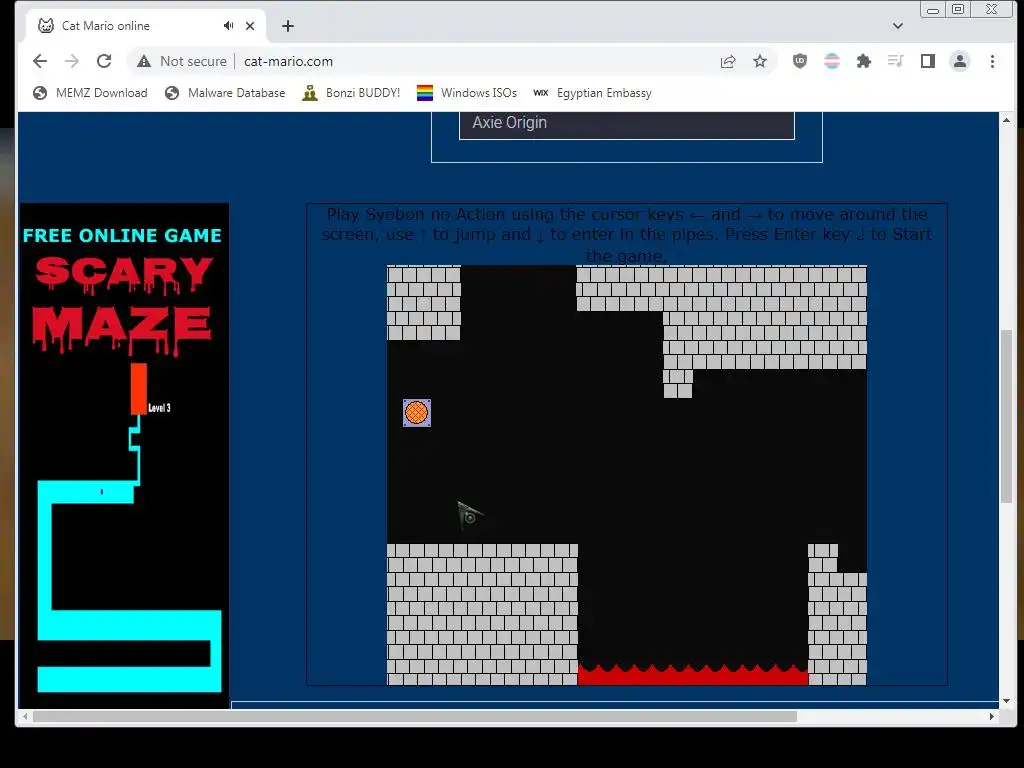The width and height of the screenshot is (1024, 768).
Task: Click the horizontal scrollbar left arrow
Action: pos(25,716)
